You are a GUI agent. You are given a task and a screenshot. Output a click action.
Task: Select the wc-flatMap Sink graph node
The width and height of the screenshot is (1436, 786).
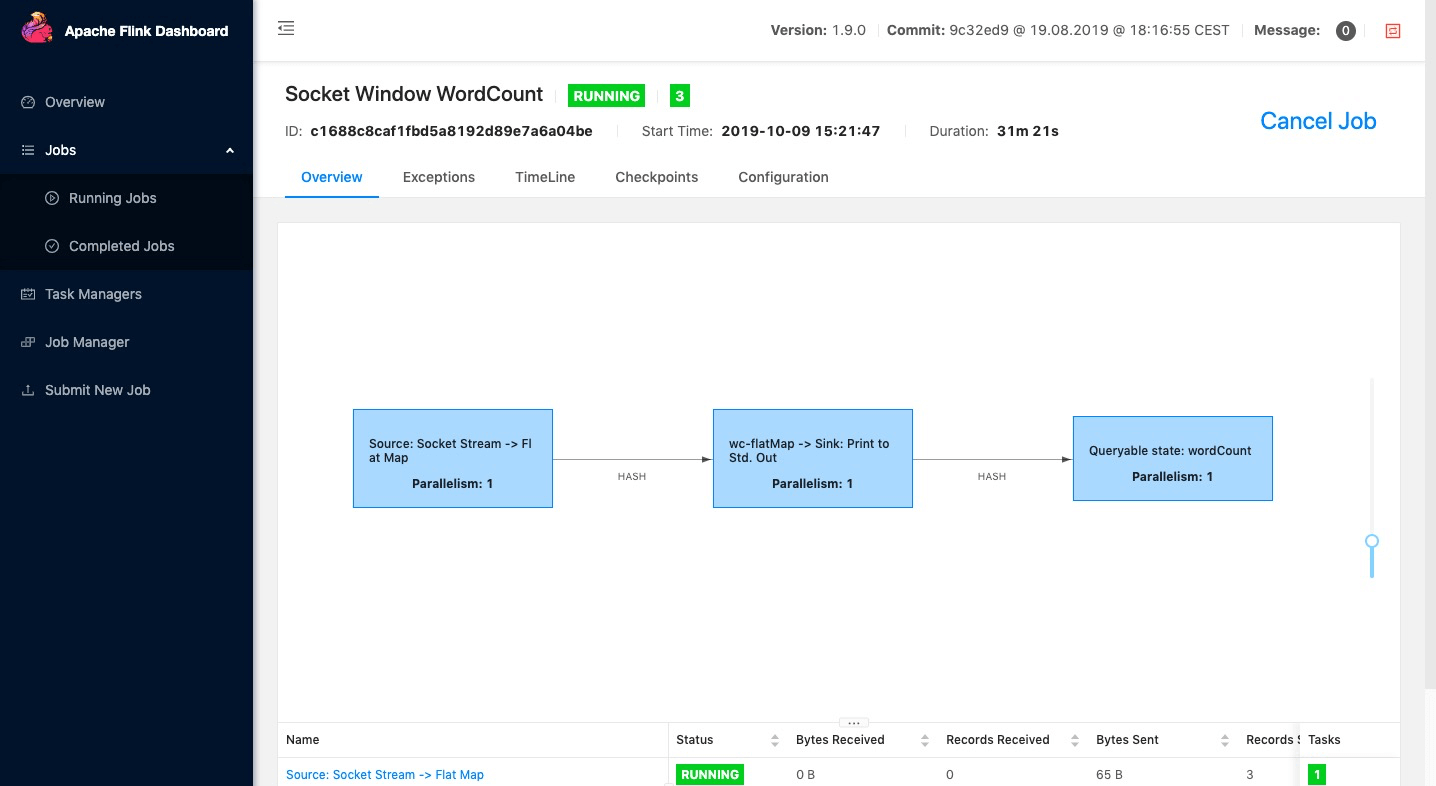[813, 458]
